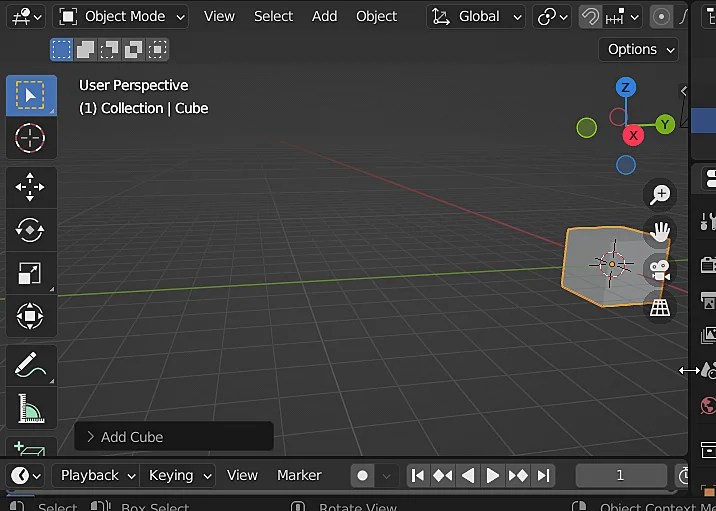
Task: Click the red X axis gizmo
Action: (x=633, y=135)
